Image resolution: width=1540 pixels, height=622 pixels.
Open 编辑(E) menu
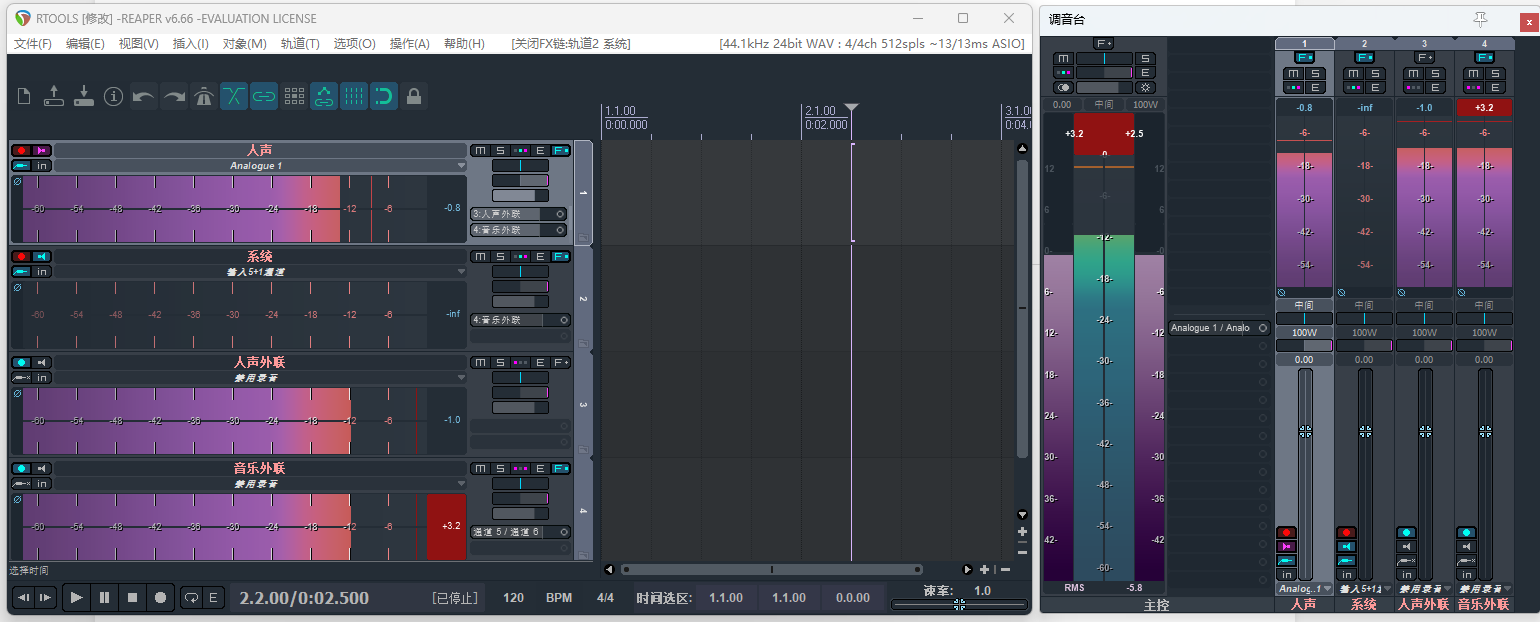[x=85, y=44]
